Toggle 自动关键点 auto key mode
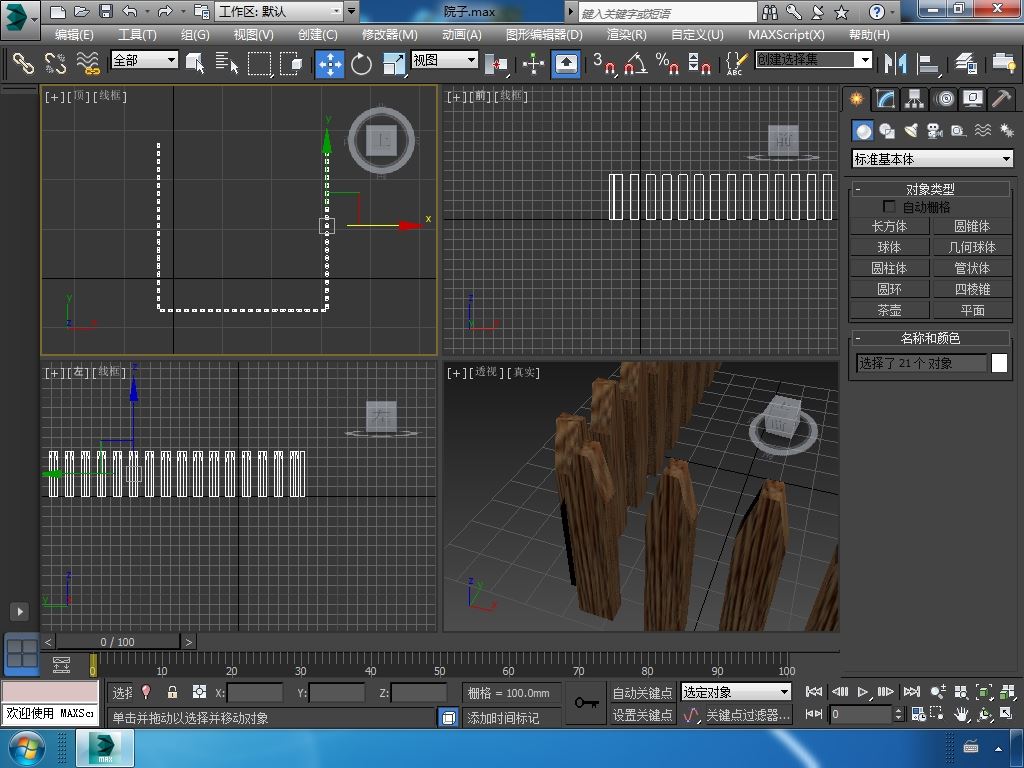1024x768 pixels. 642,692
